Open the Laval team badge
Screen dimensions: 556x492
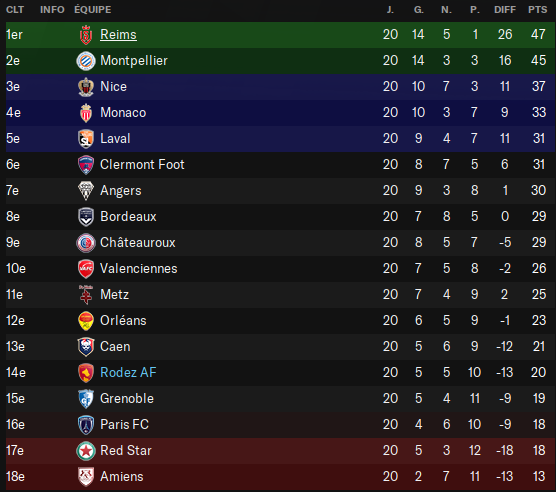click(86, 139)
